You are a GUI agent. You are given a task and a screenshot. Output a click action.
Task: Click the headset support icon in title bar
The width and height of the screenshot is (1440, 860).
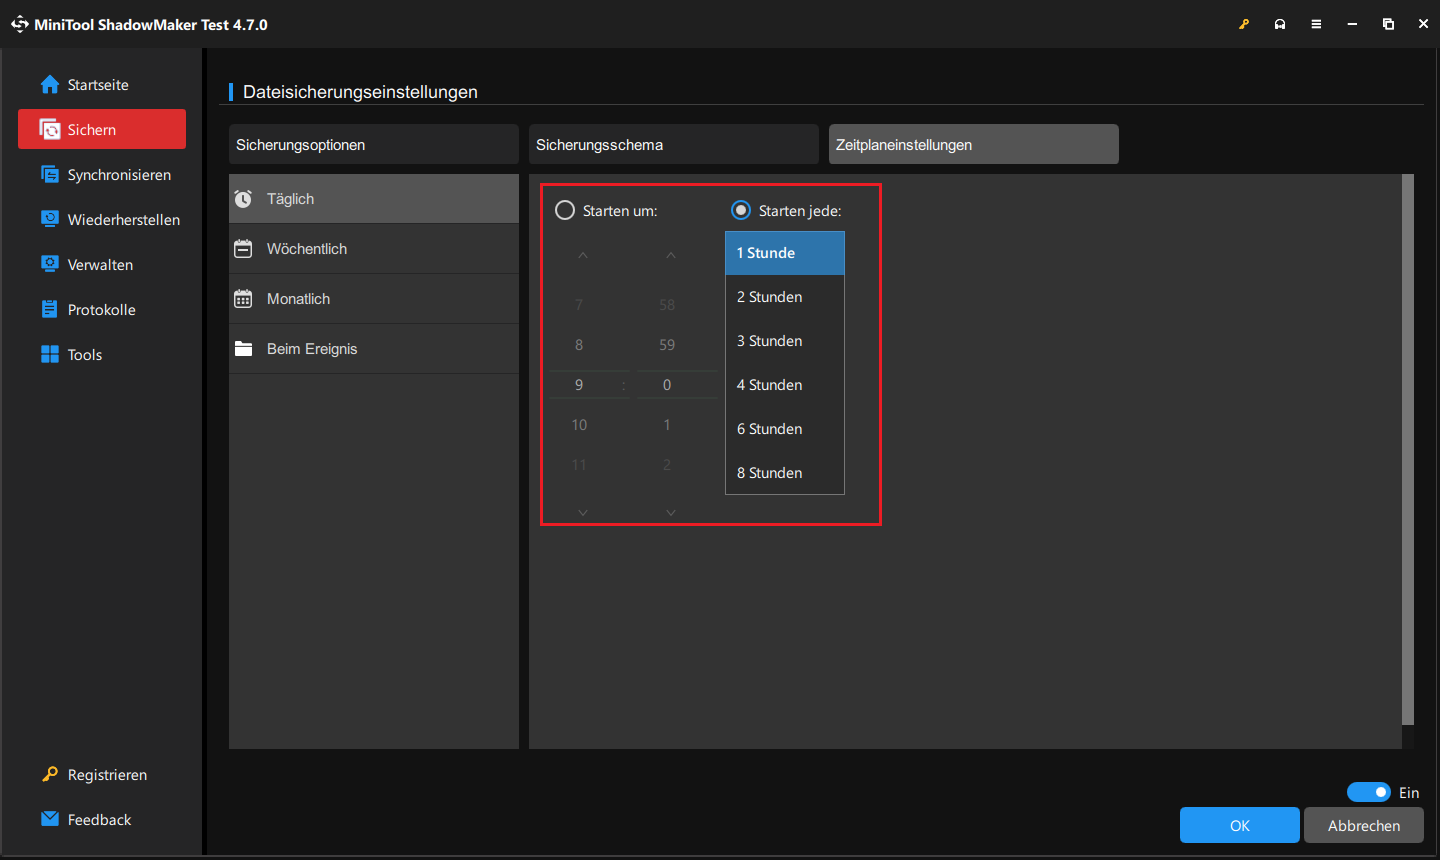pos(1280,24)
